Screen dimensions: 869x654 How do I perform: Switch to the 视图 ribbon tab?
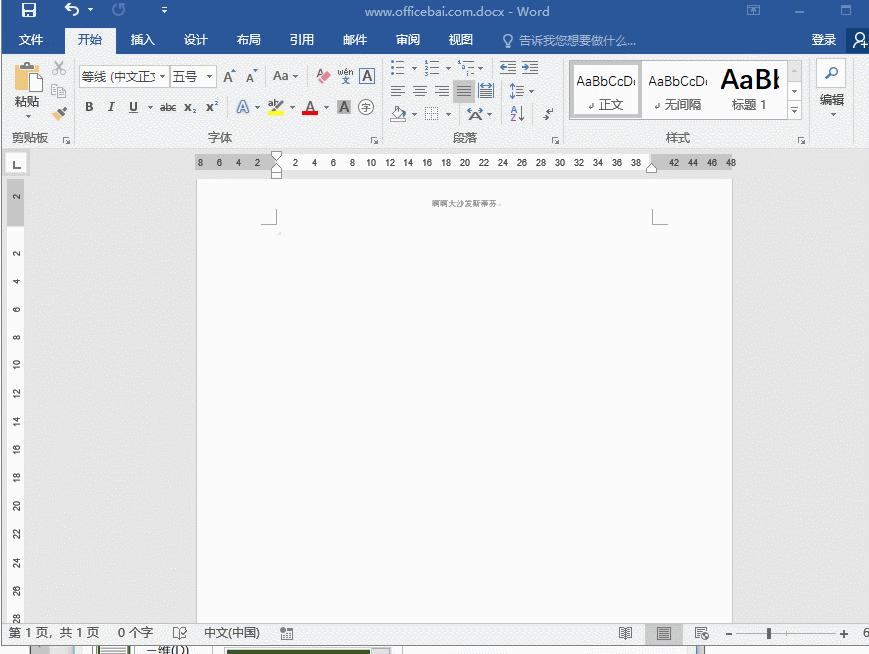(461, 40)
